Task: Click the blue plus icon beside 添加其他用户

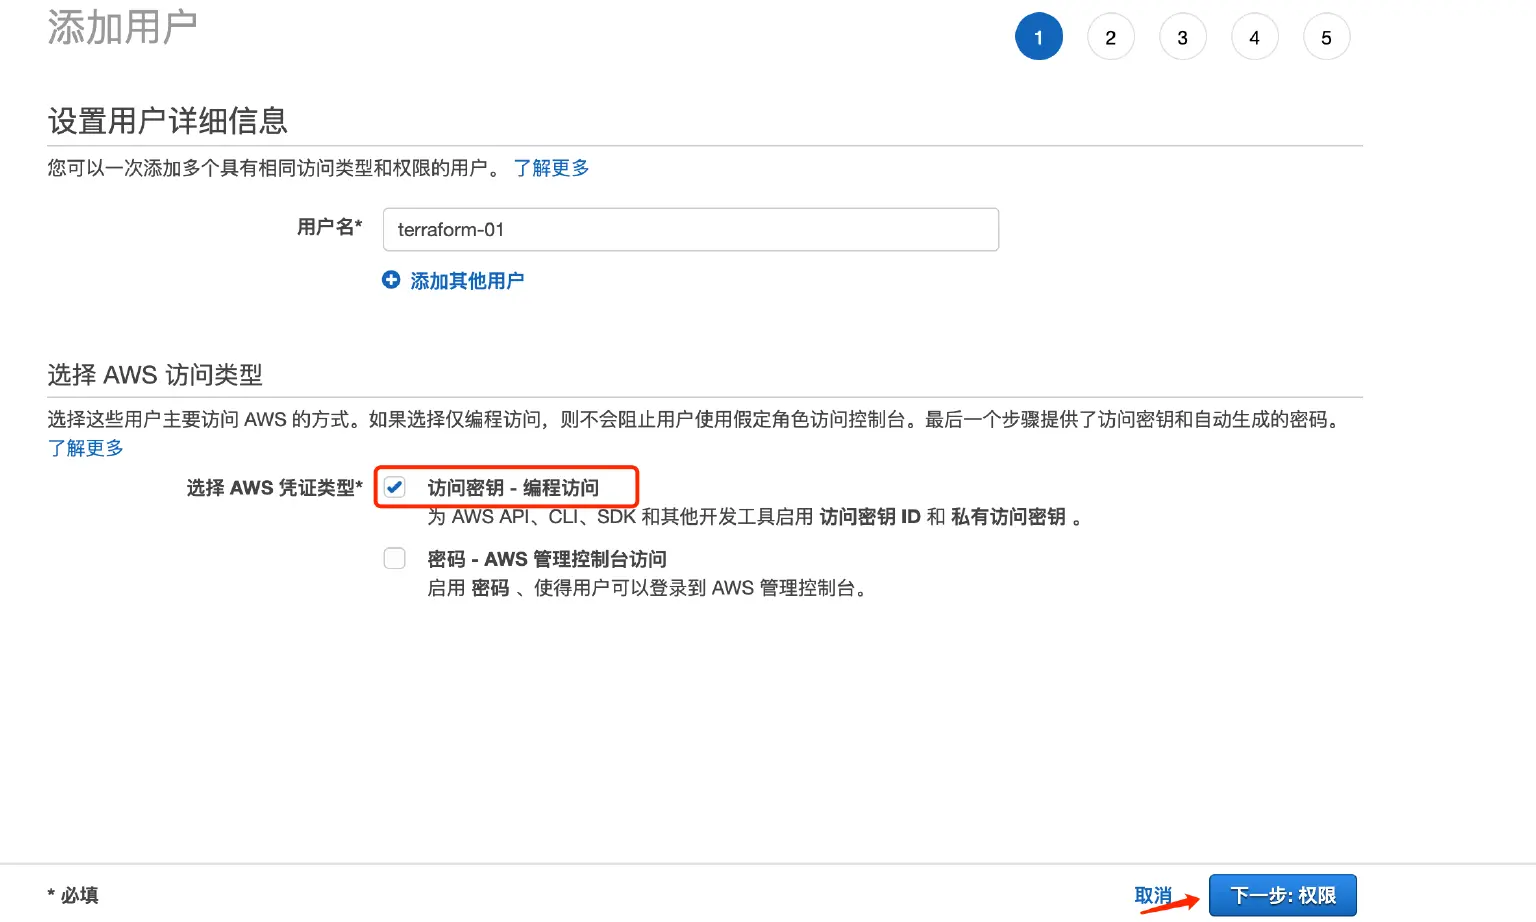Action: (392, 280)
